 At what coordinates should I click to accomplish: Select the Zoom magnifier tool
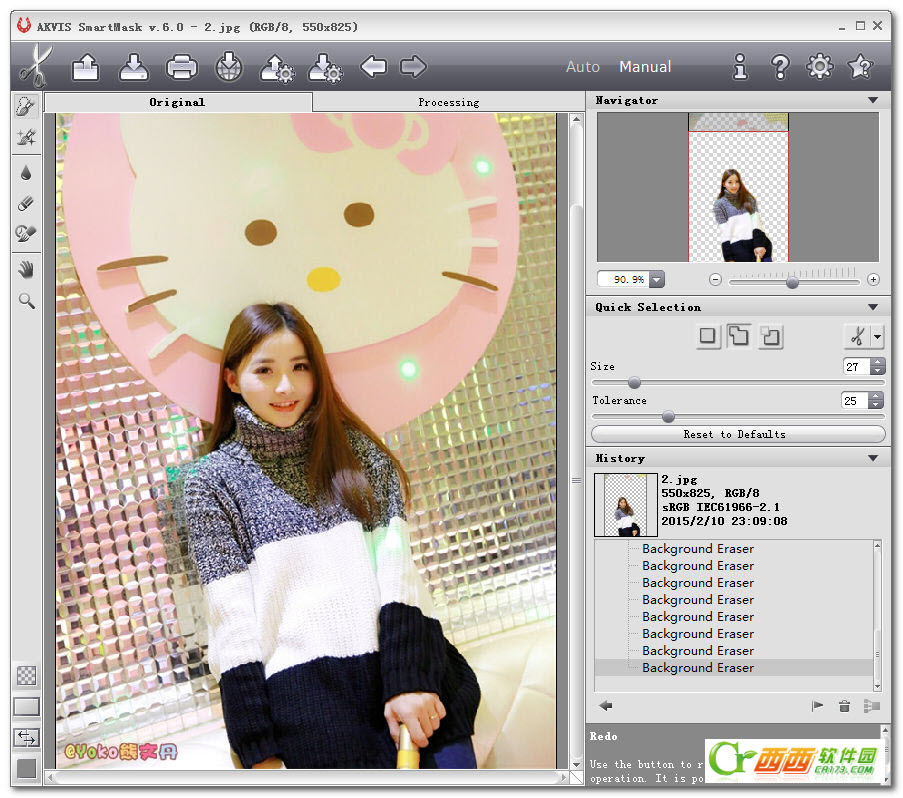26,301
